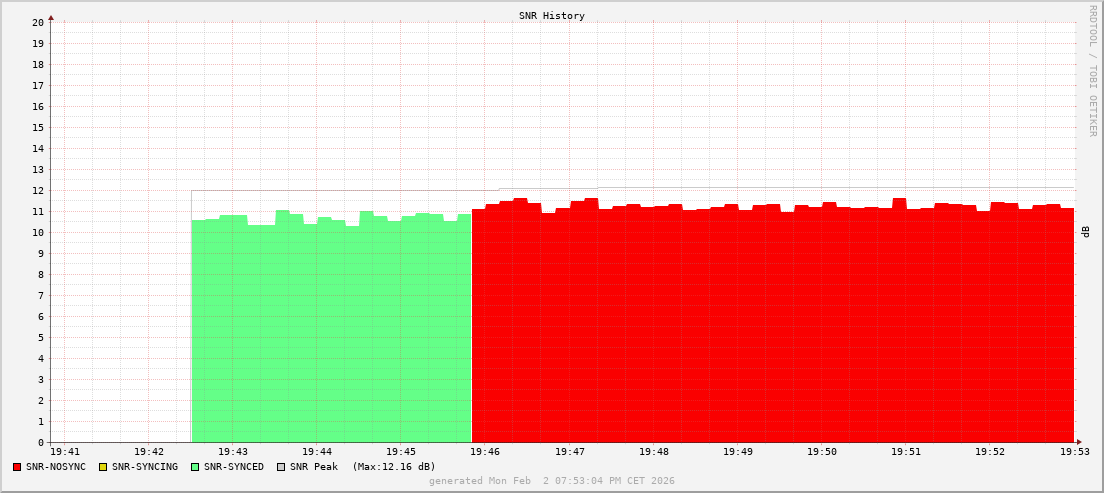Click the RRDTOOL / TOBI OETIKER watermark
The width and height of the screenshot is (1104, 493).
pyautogui.click(x=1092, y=70)
